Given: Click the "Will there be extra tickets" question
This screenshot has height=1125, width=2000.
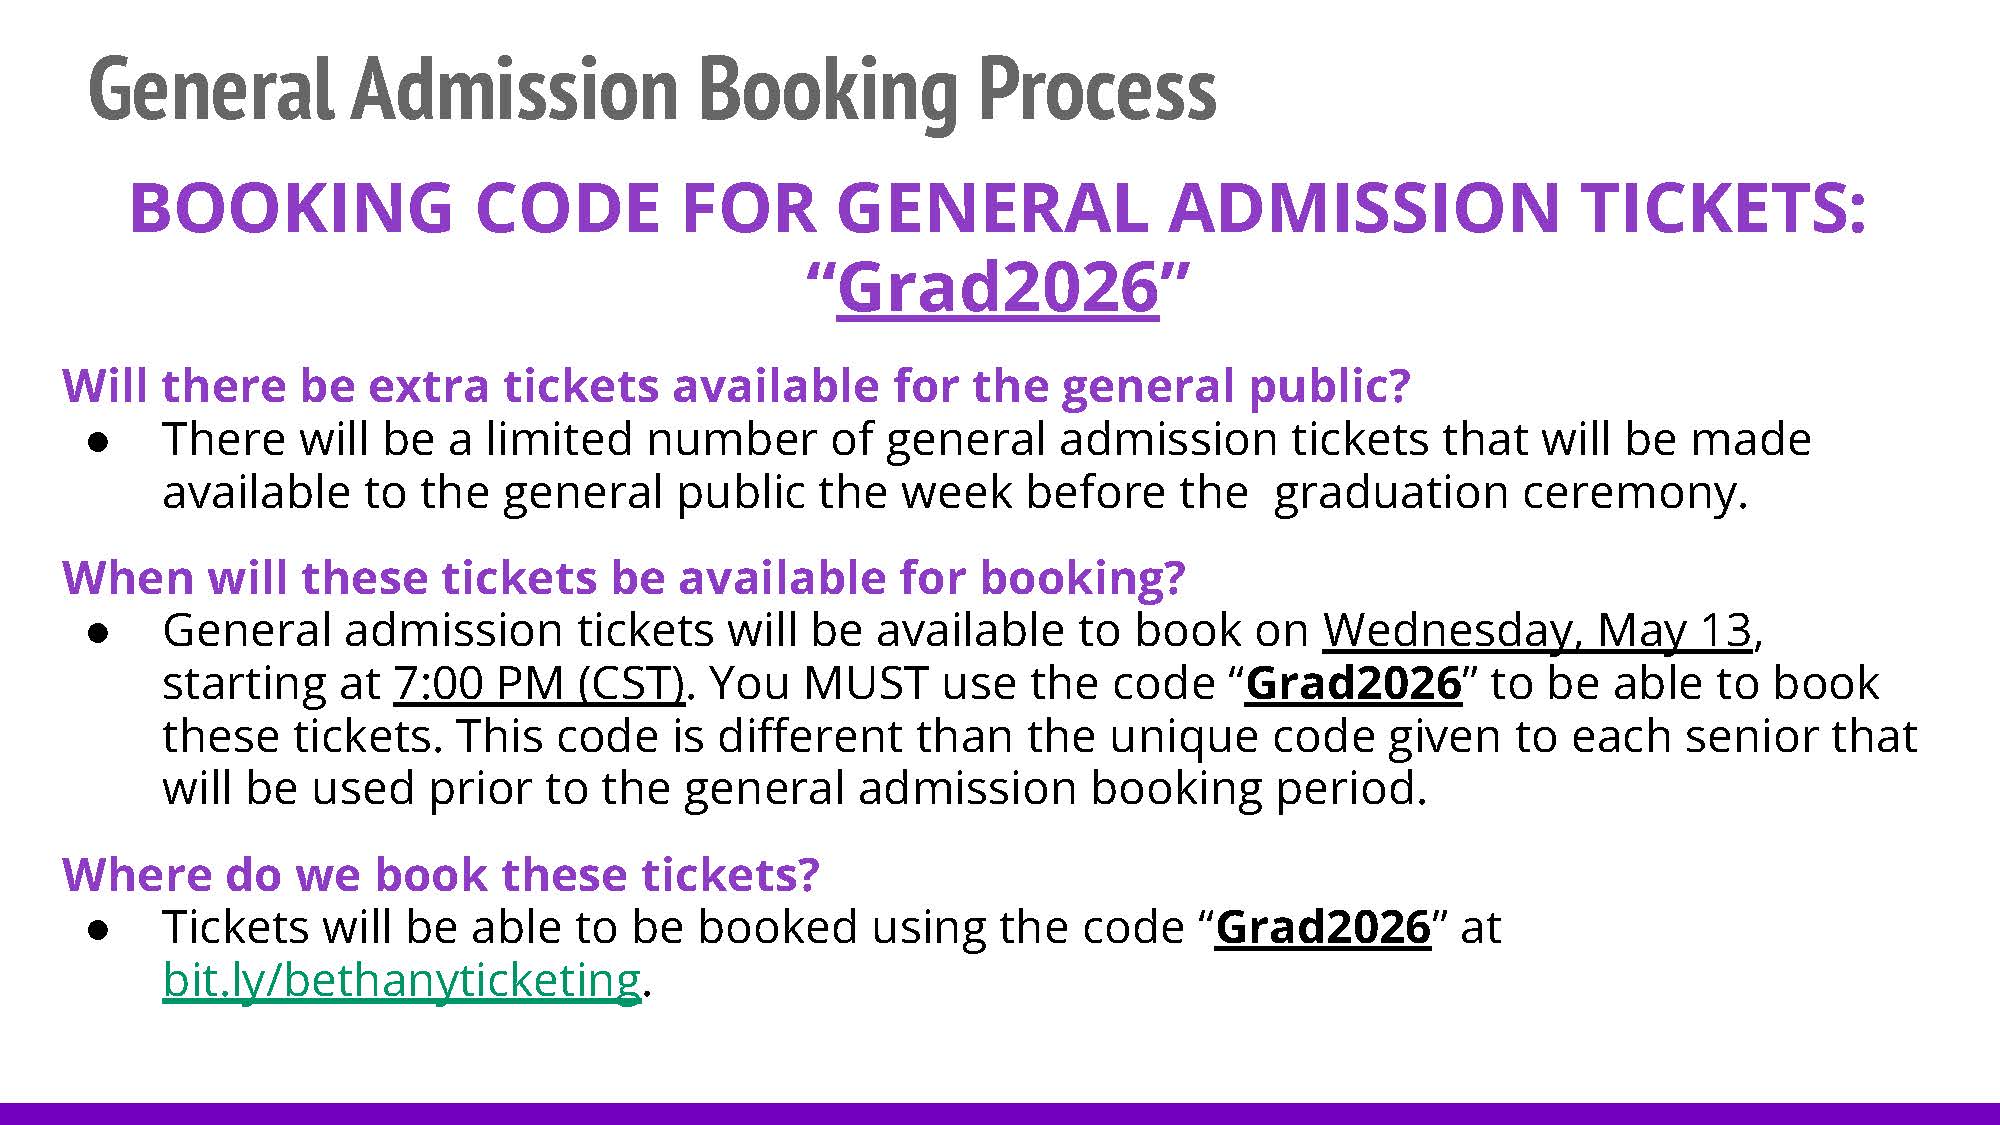Looking at the screenshot, I should tap(736, 386).
